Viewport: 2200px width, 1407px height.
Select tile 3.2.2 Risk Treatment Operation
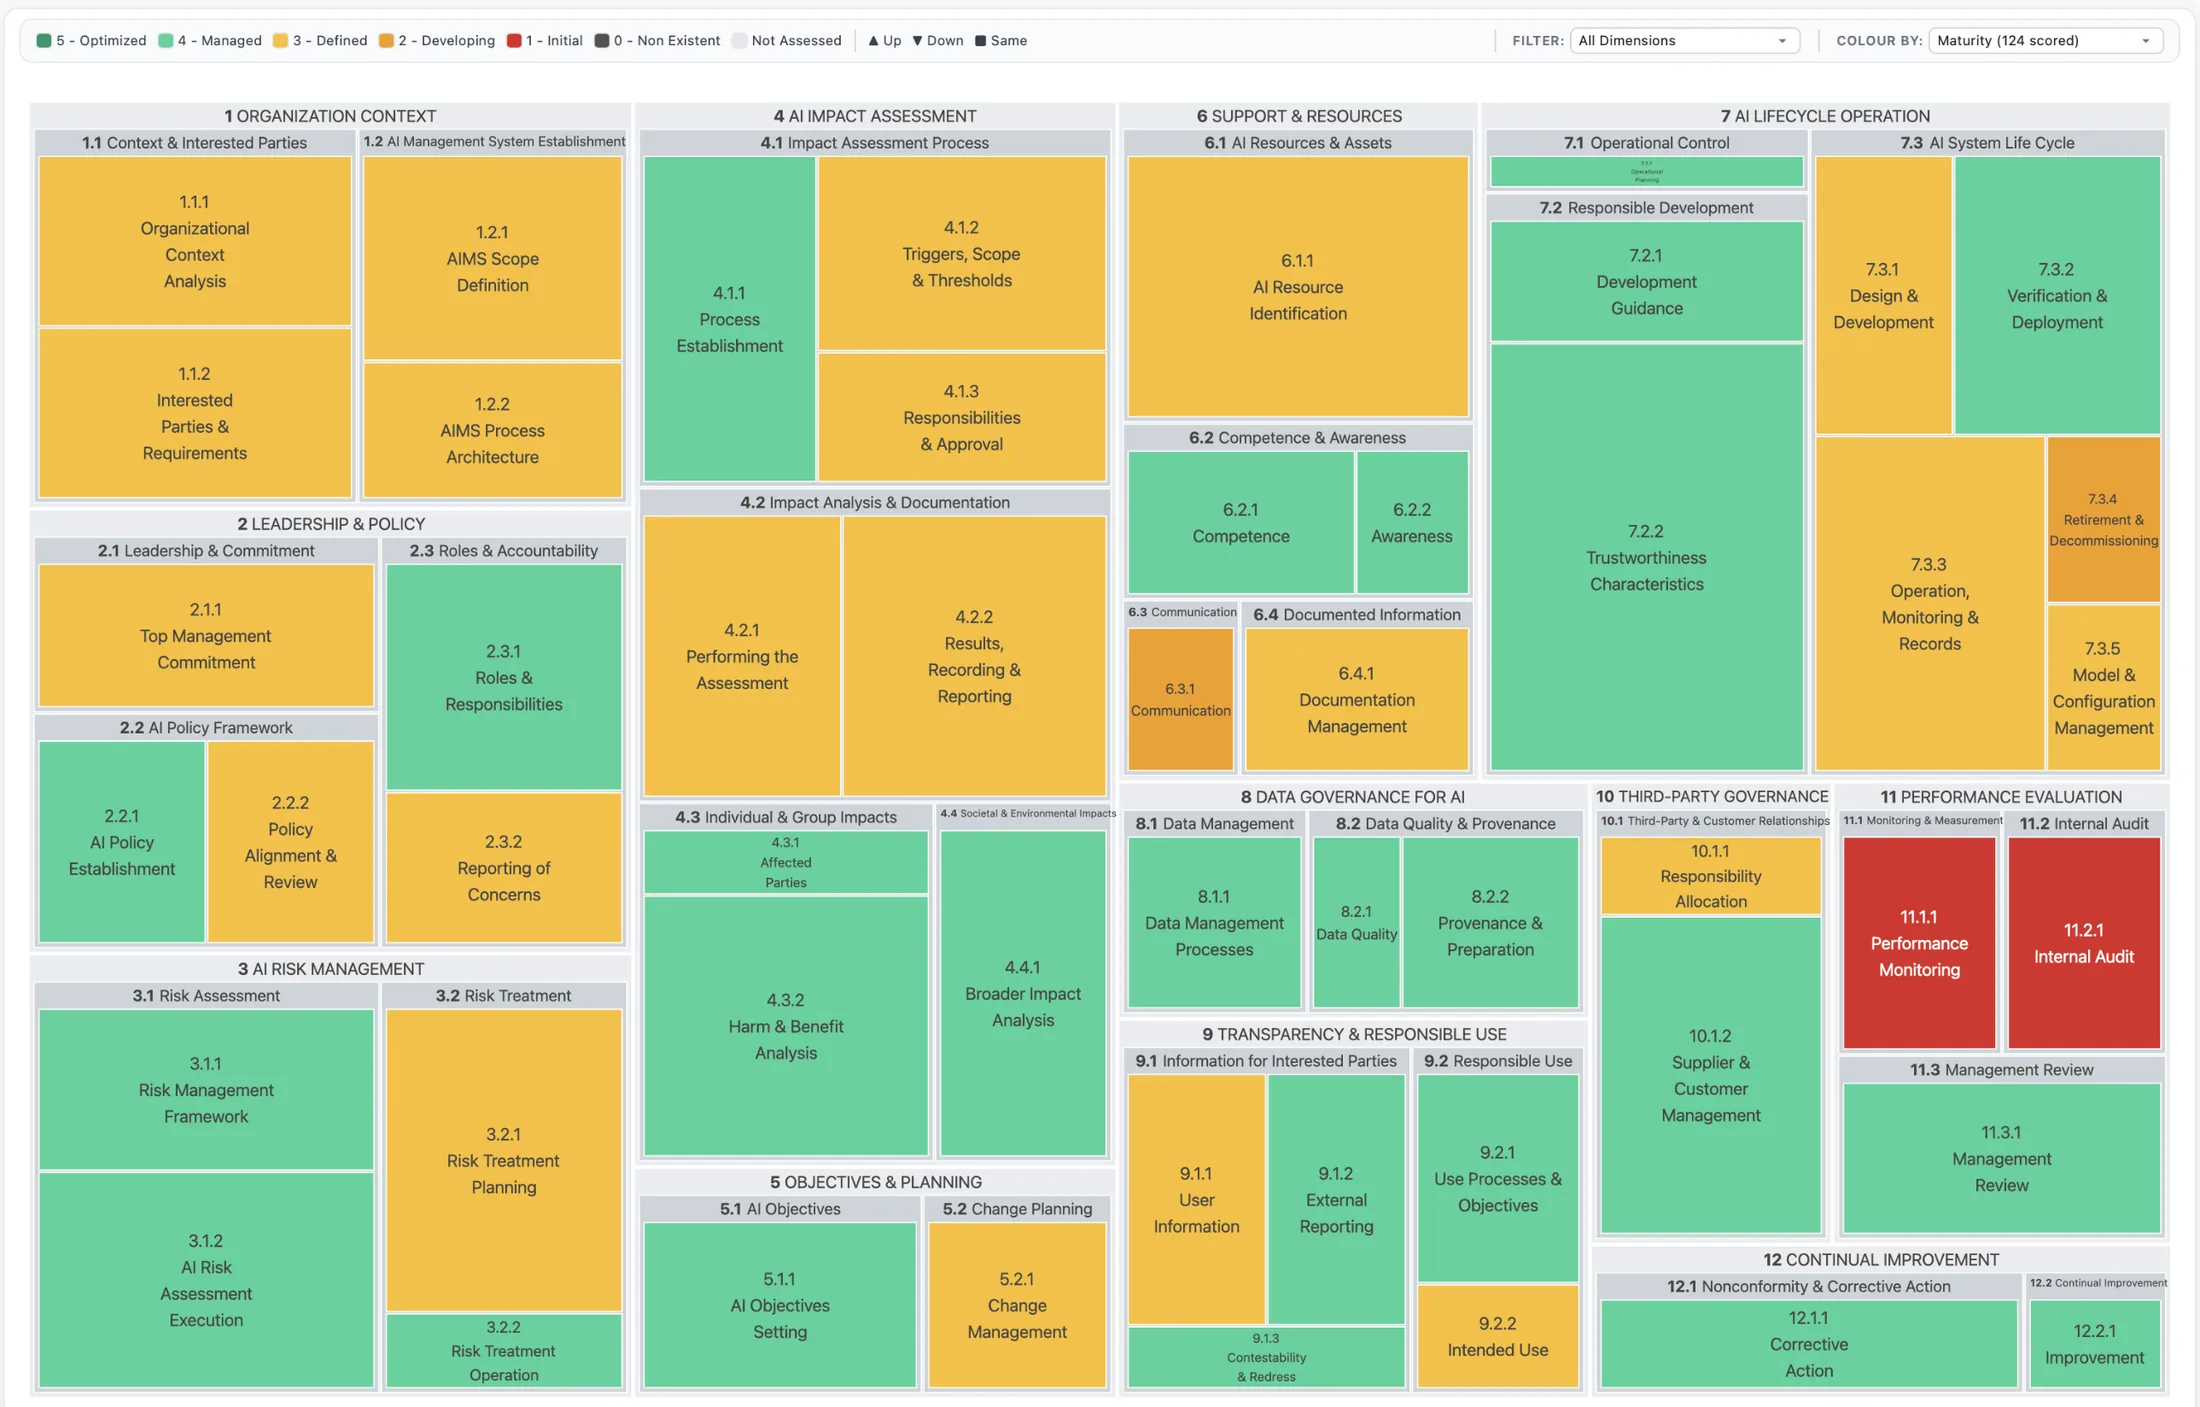click(x=503, y=1350)
